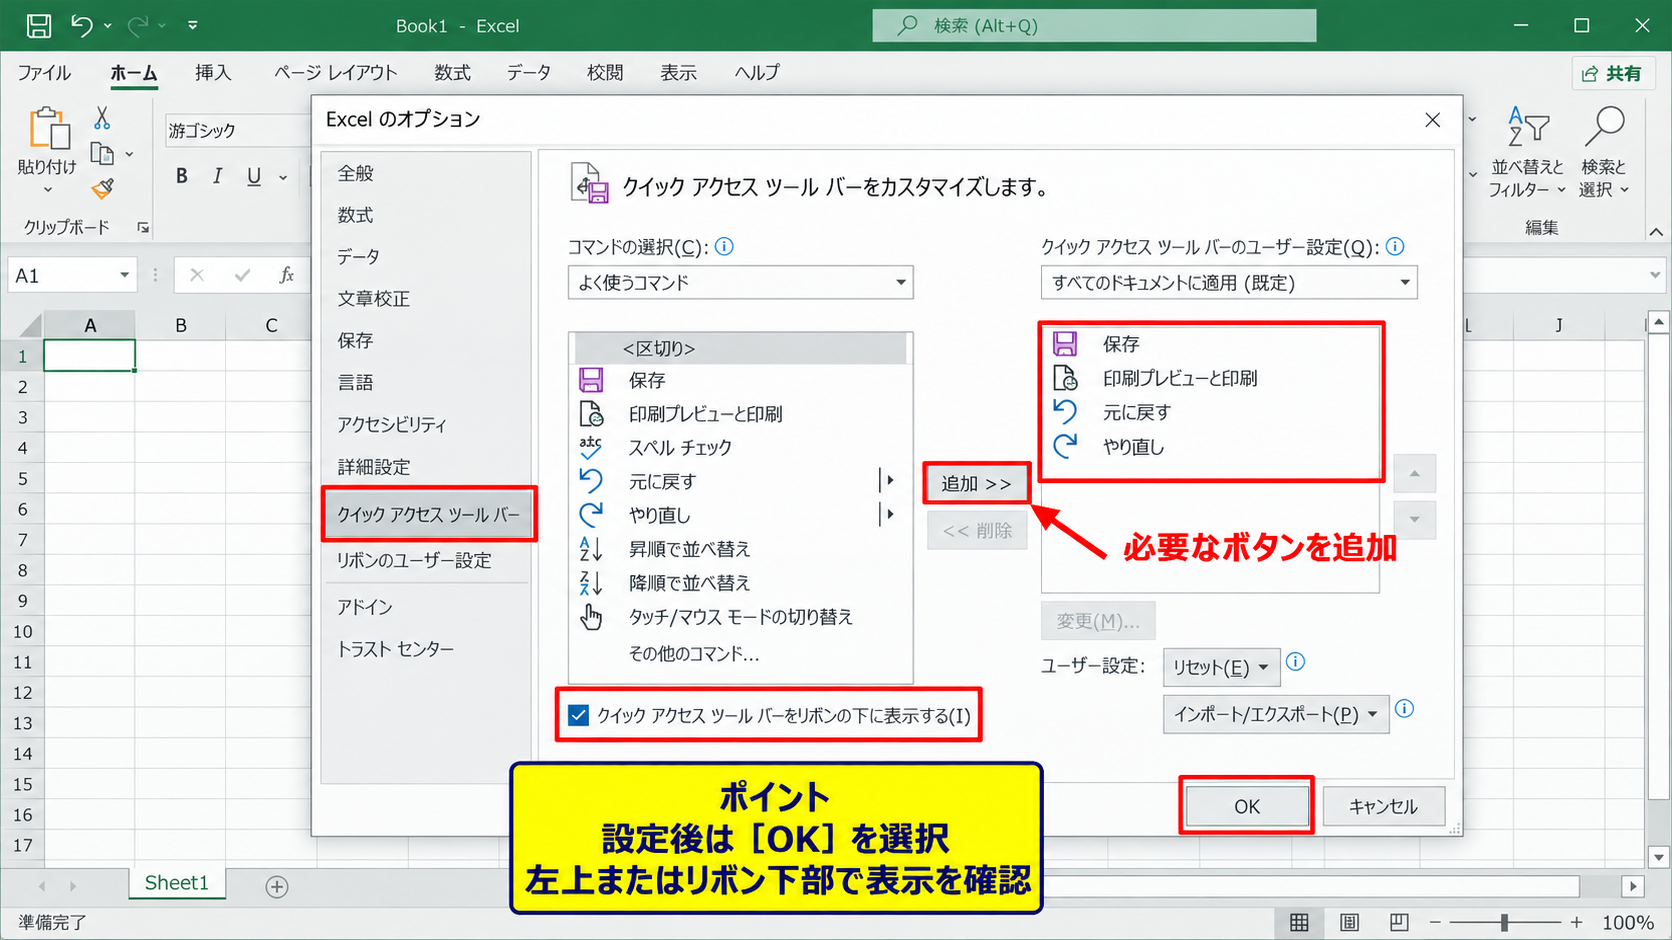Open the Paste options arrow under 貼り付け
This screenshot has height=940, width=1672.
(48, 190)
